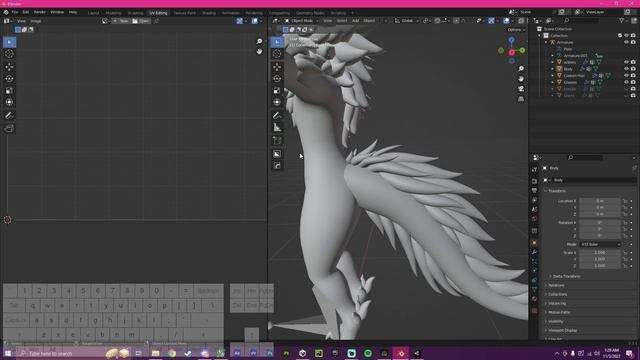The image size is (640, 360).
Task: Switch viewport to perspective/orthographic grid icon
Action: pyautogui.click(x=521, y=99)
